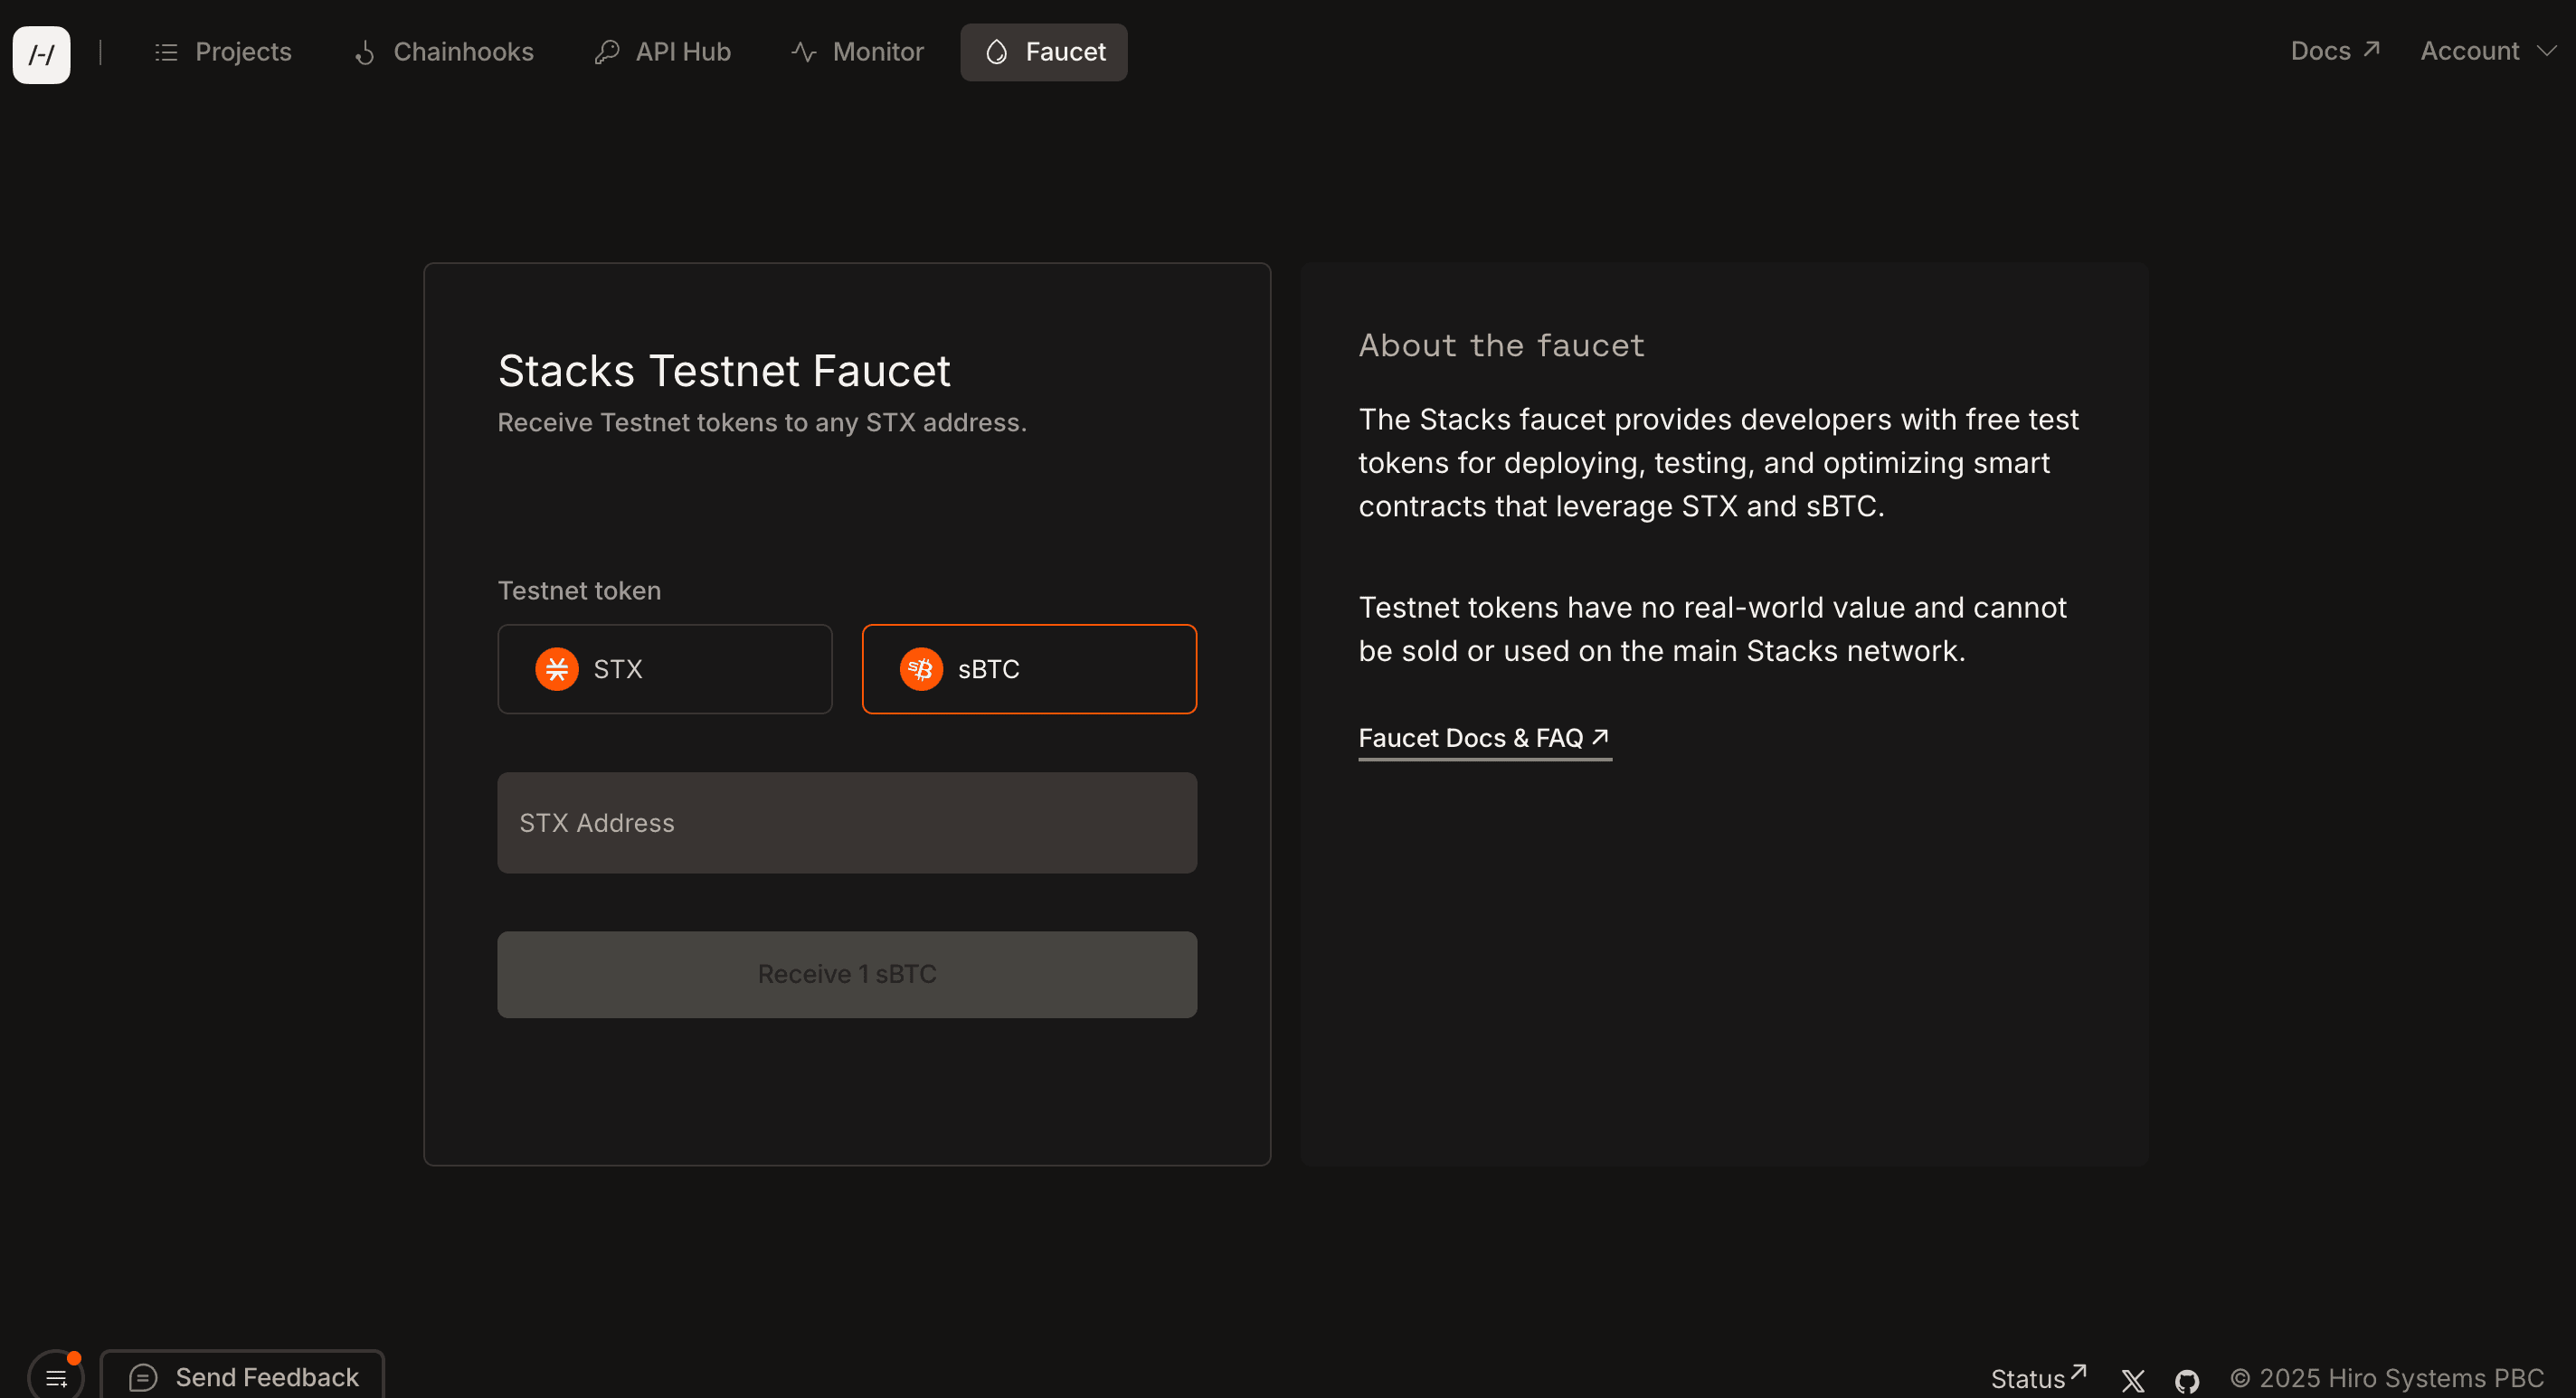2576x1398 pixels.
Task: Choose sBTC as the testnet token
Action: click(1029, 669)
